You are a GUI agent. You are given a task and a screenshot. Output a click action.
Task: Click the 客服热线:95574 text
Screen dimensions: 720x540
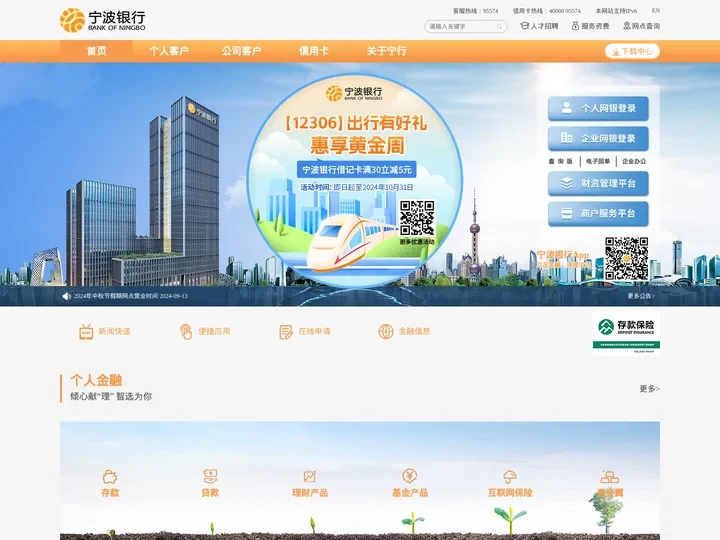pyautogui.click(x=475, y=11)
